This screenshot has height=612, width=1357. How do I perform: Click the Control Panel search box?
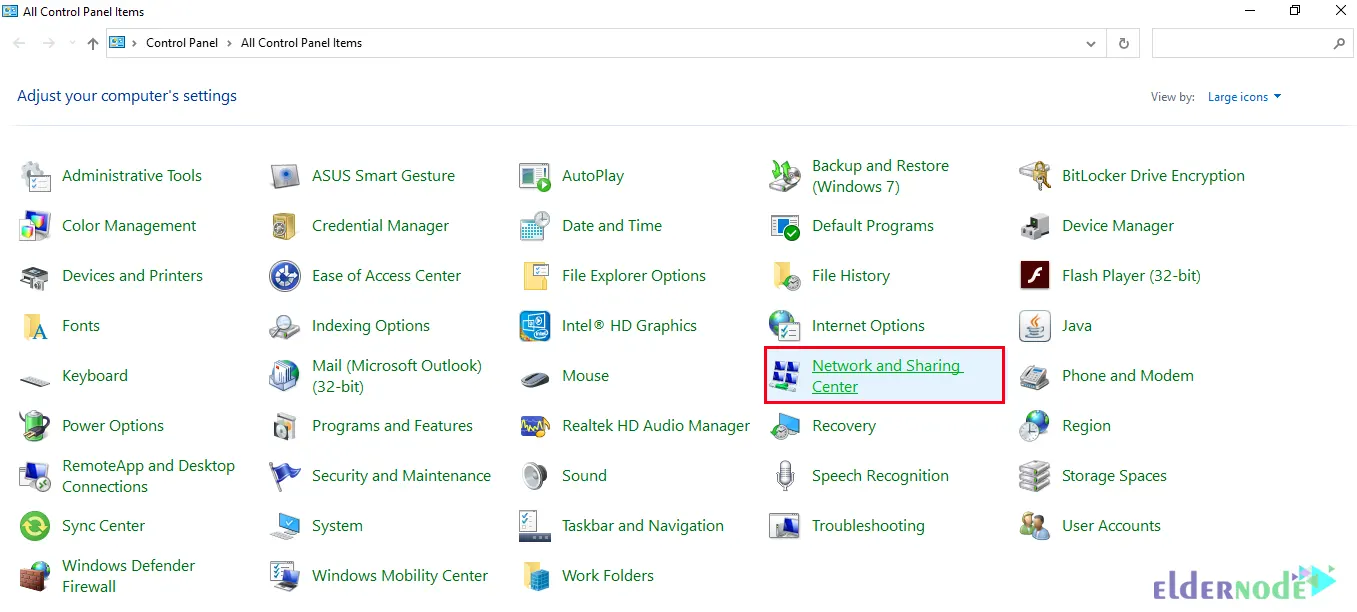click(1240, 43)
